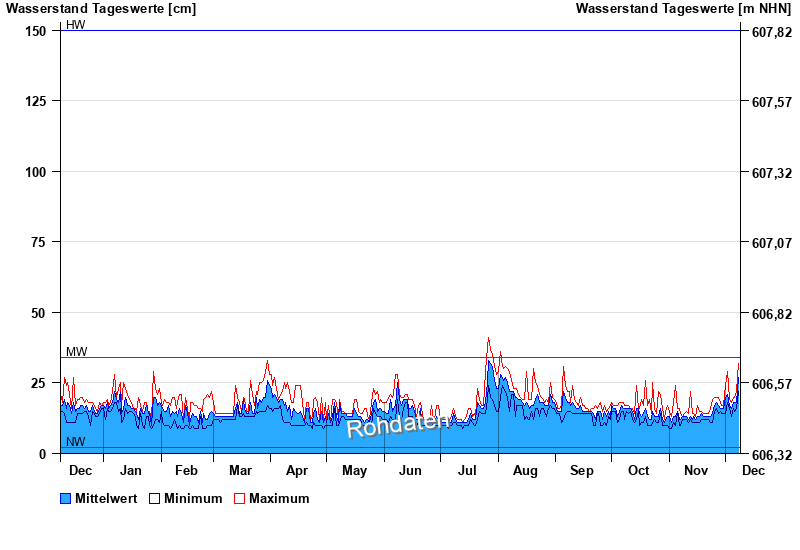Toggle the Maximum series legend text
Image resolution: width=800 pixels, height=550 pixels.
click(x=279, y=498)
